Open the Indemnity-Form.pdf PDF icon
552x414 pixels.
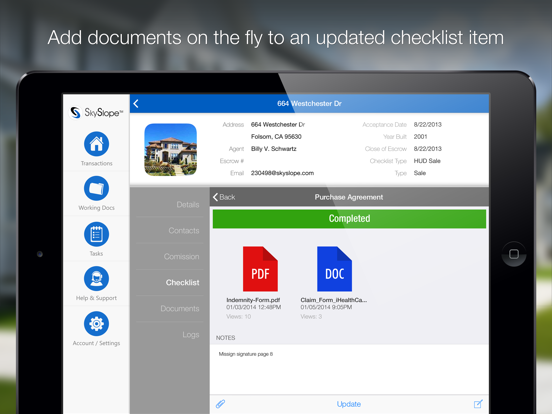(260, 269)
